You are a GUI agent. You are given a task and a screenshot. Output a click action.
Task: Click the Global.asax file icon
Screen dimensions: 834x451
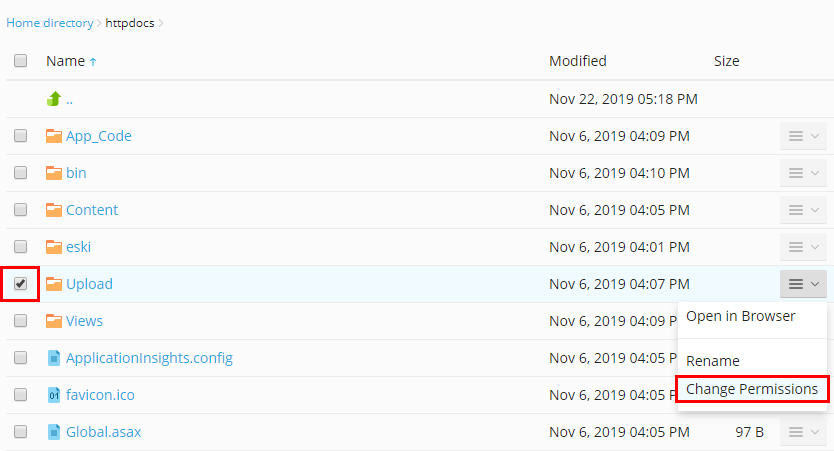54,432
